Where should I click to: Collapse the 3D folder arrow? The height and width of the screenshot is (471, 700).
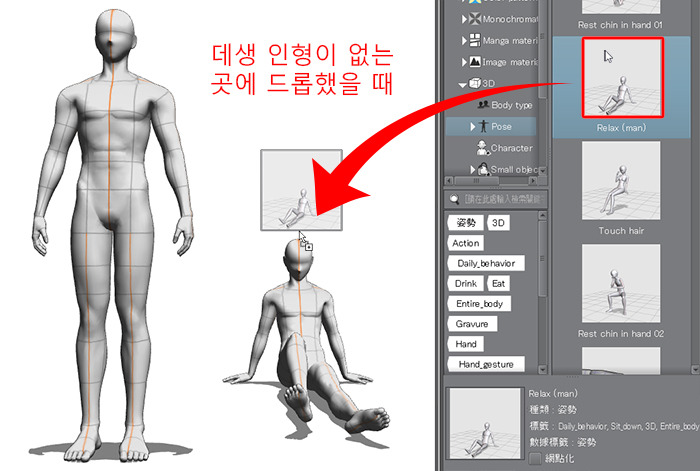[x=462, y=84]
